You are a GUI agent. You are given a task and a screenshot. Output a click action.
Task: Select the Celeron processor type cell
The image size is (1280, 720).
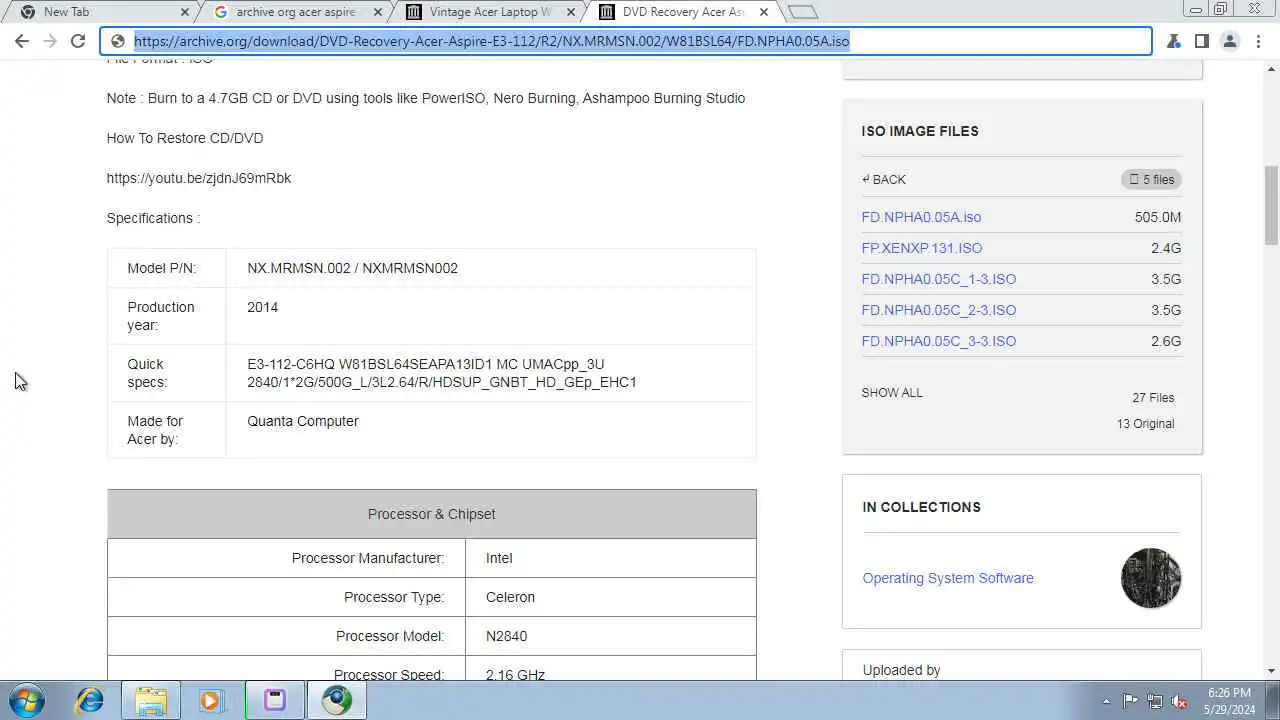click(x=611, y=597)
